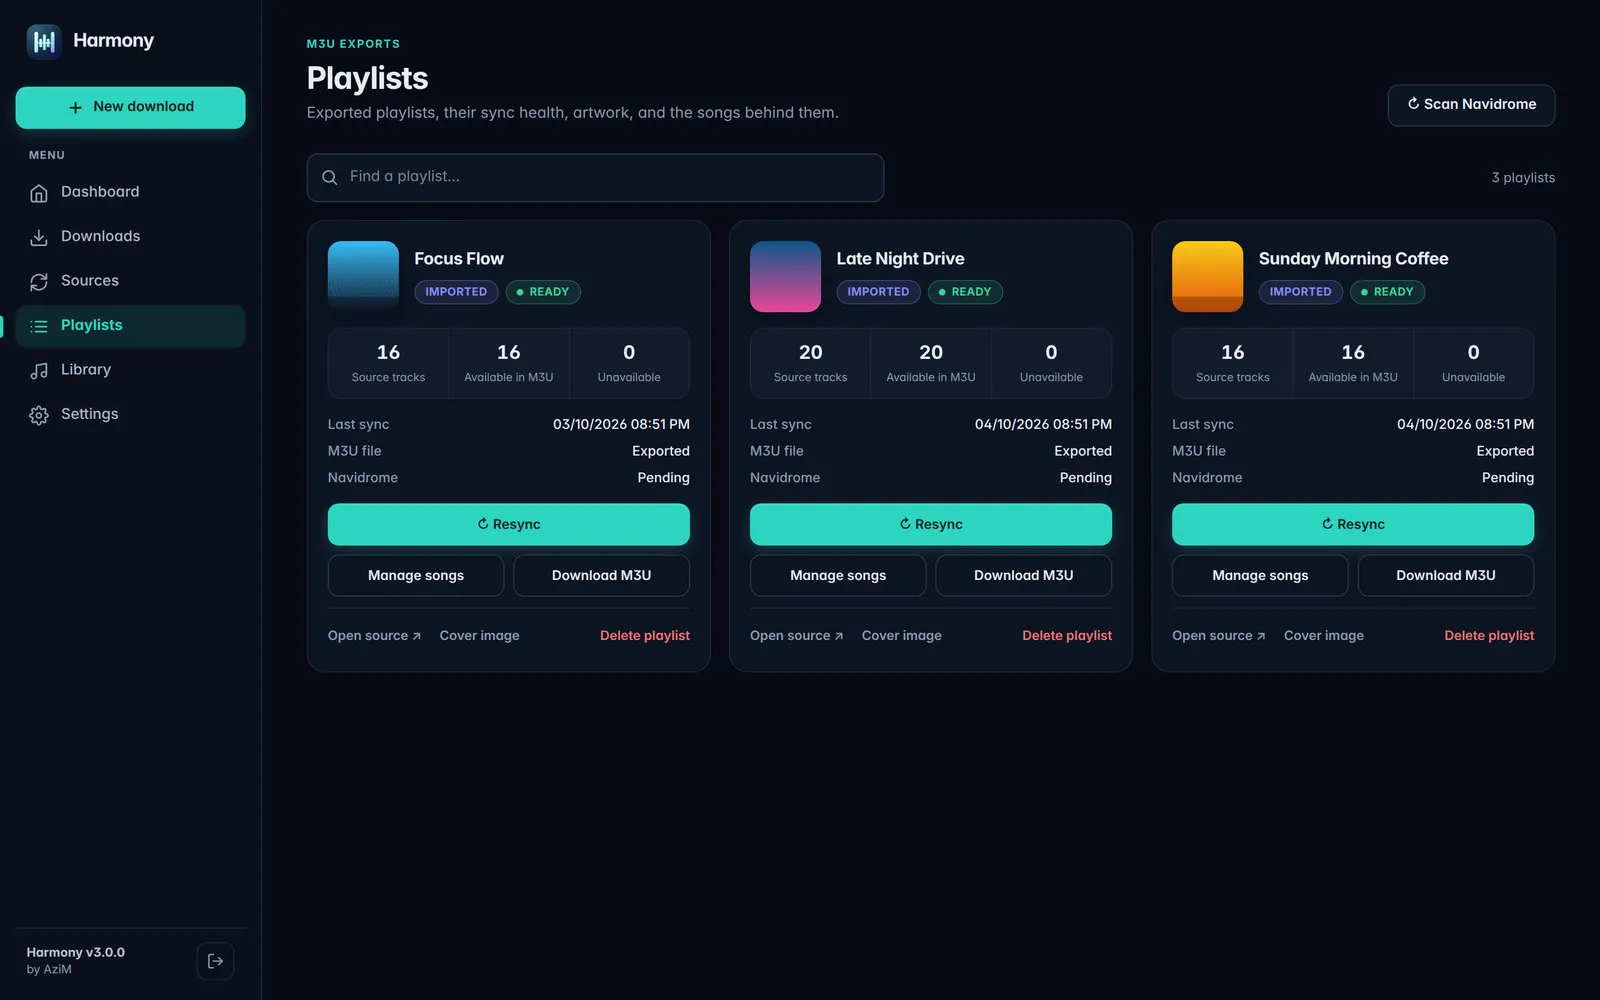
Task: Open Dashboard from the sidebar
Action: point(130,192)
